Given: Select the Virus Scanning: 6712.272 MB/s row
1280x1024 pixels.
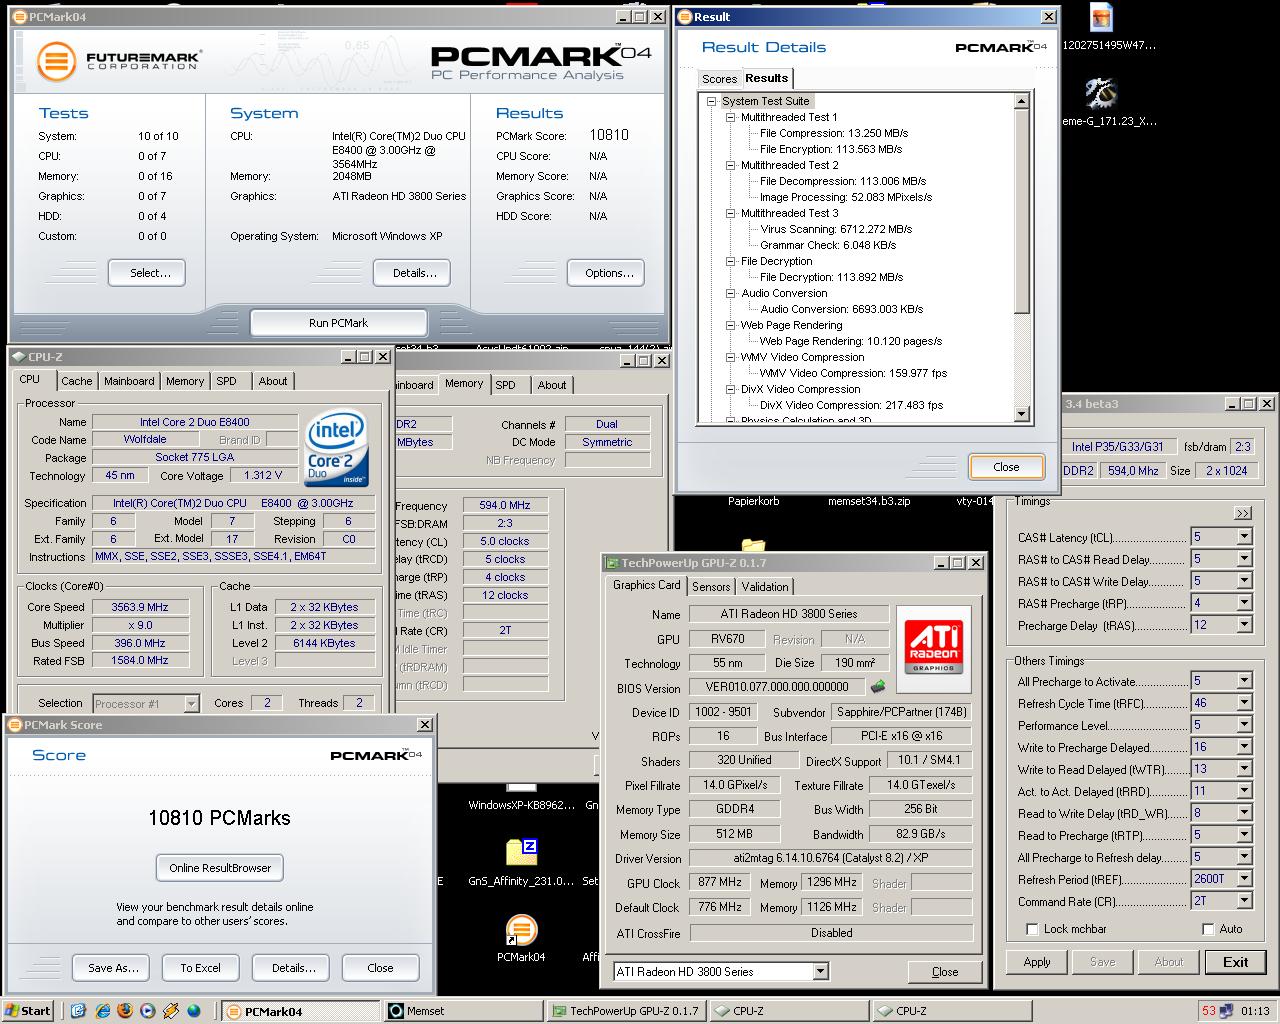Looking at the screenshot, I should [x=835, y=229].
